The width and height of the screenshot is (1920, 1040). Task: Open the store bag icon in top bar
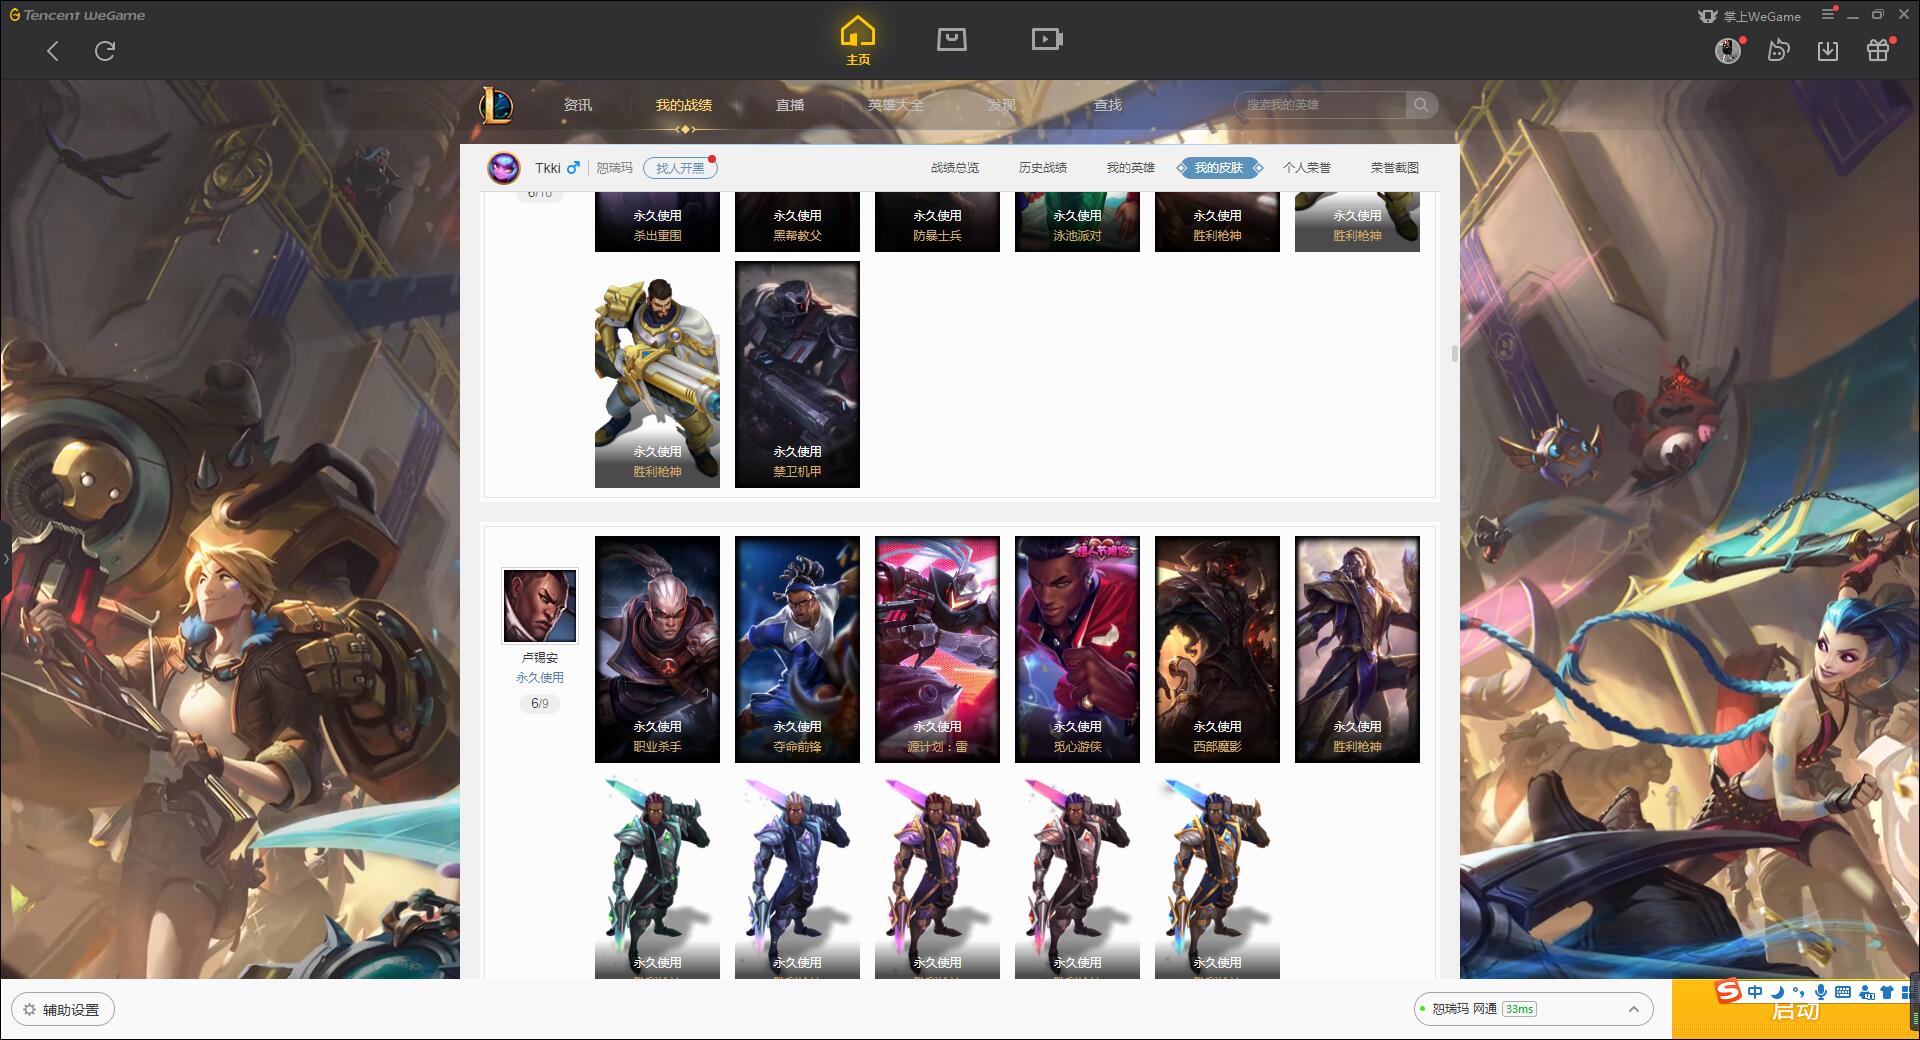pos(951,39)
